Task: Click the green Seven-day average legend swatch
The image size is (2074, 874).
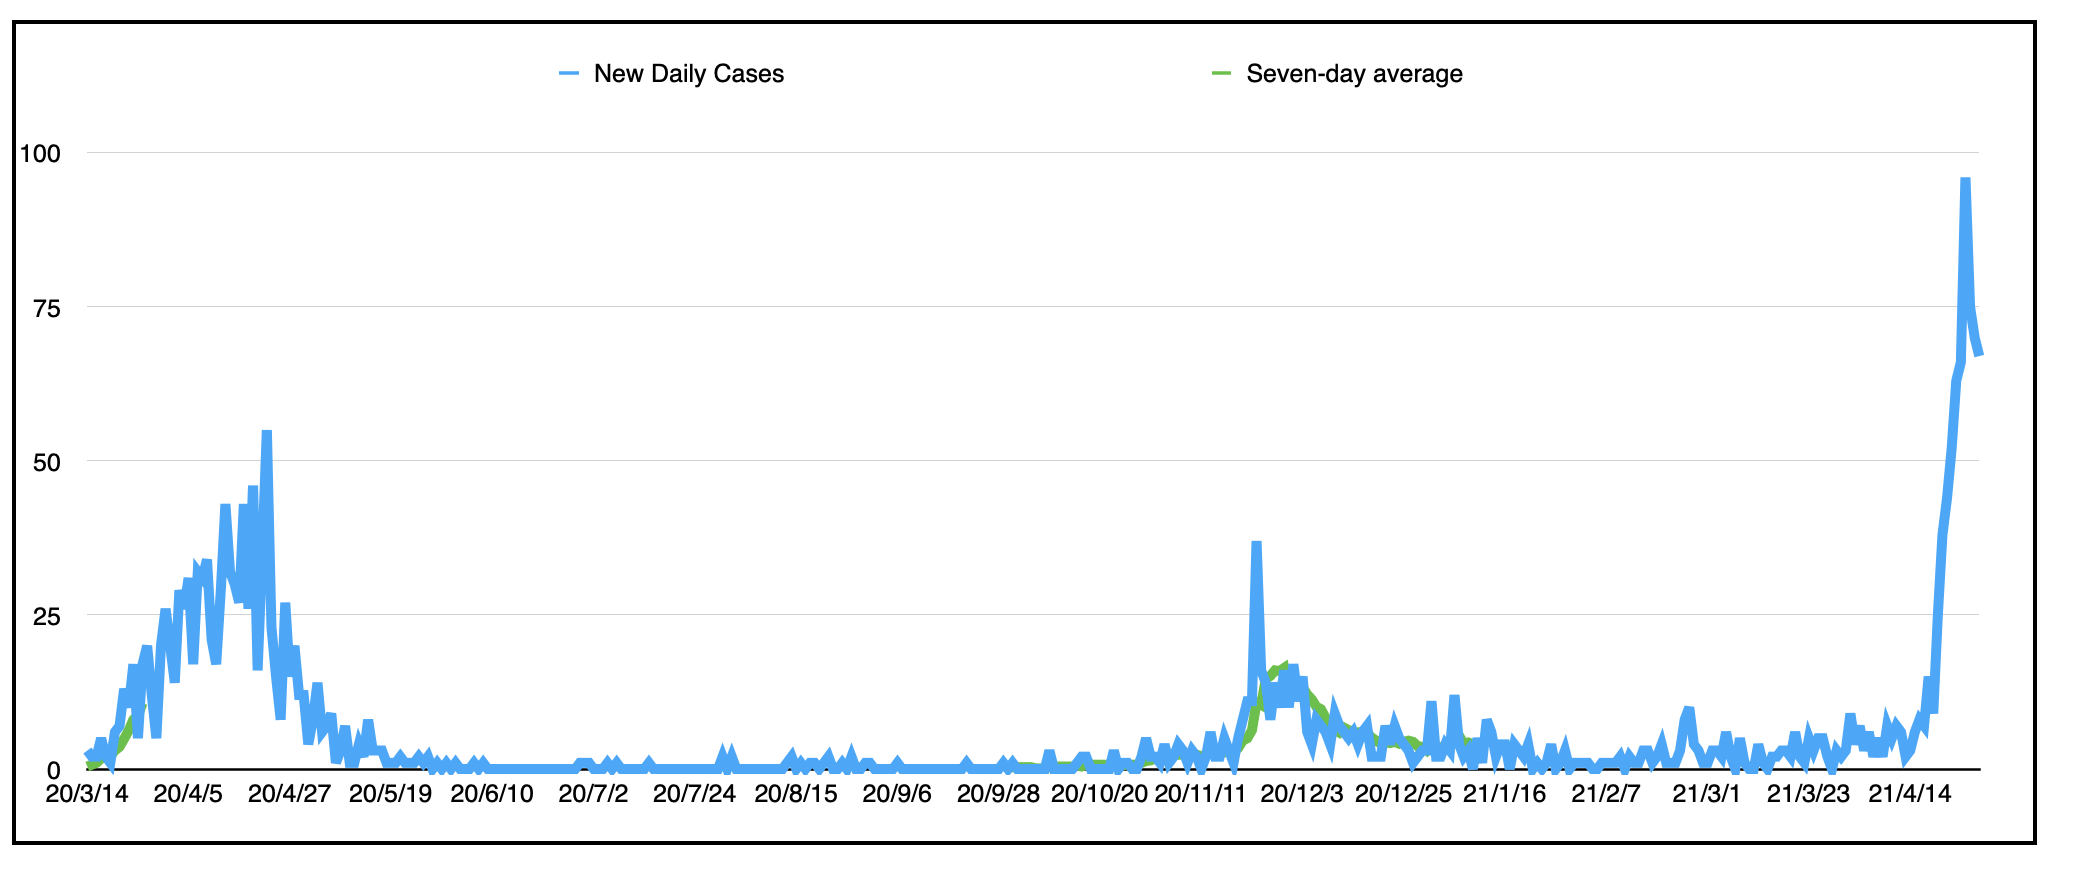Action: (x=1221, y=74)
